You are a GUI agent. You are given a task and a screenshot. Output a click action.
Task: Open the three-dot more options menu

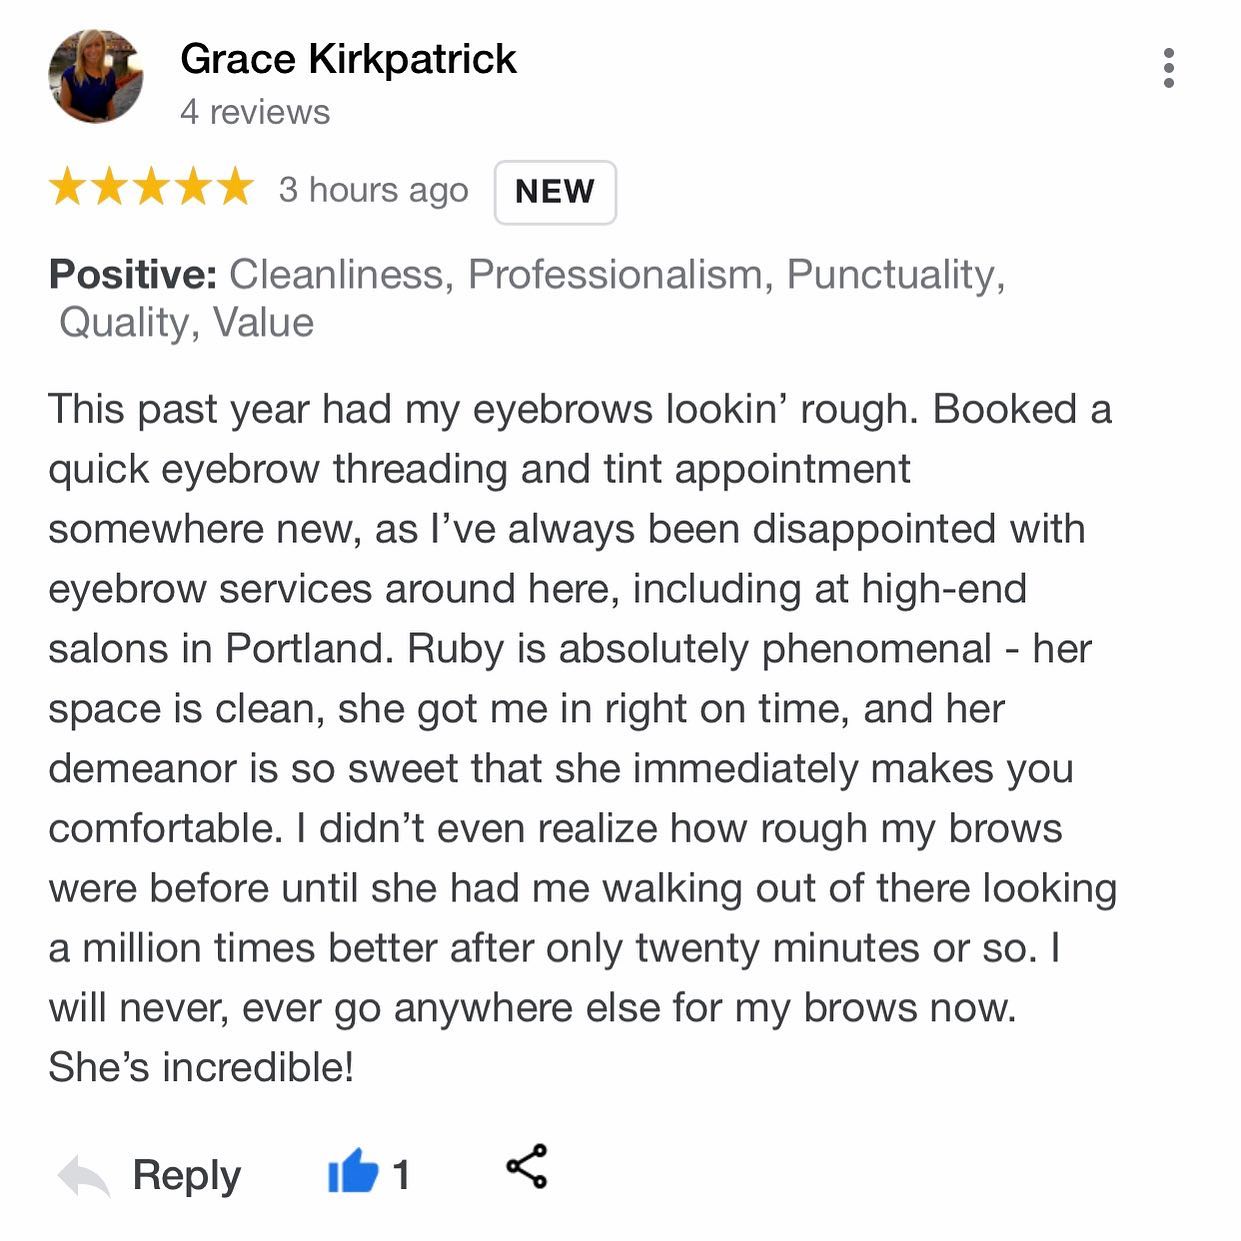point(1168,68)
